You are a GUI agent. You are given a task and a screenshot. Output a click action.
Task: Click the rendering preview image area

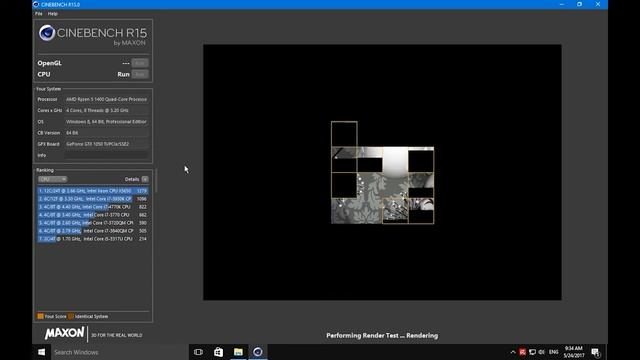(x=382, y=172)
